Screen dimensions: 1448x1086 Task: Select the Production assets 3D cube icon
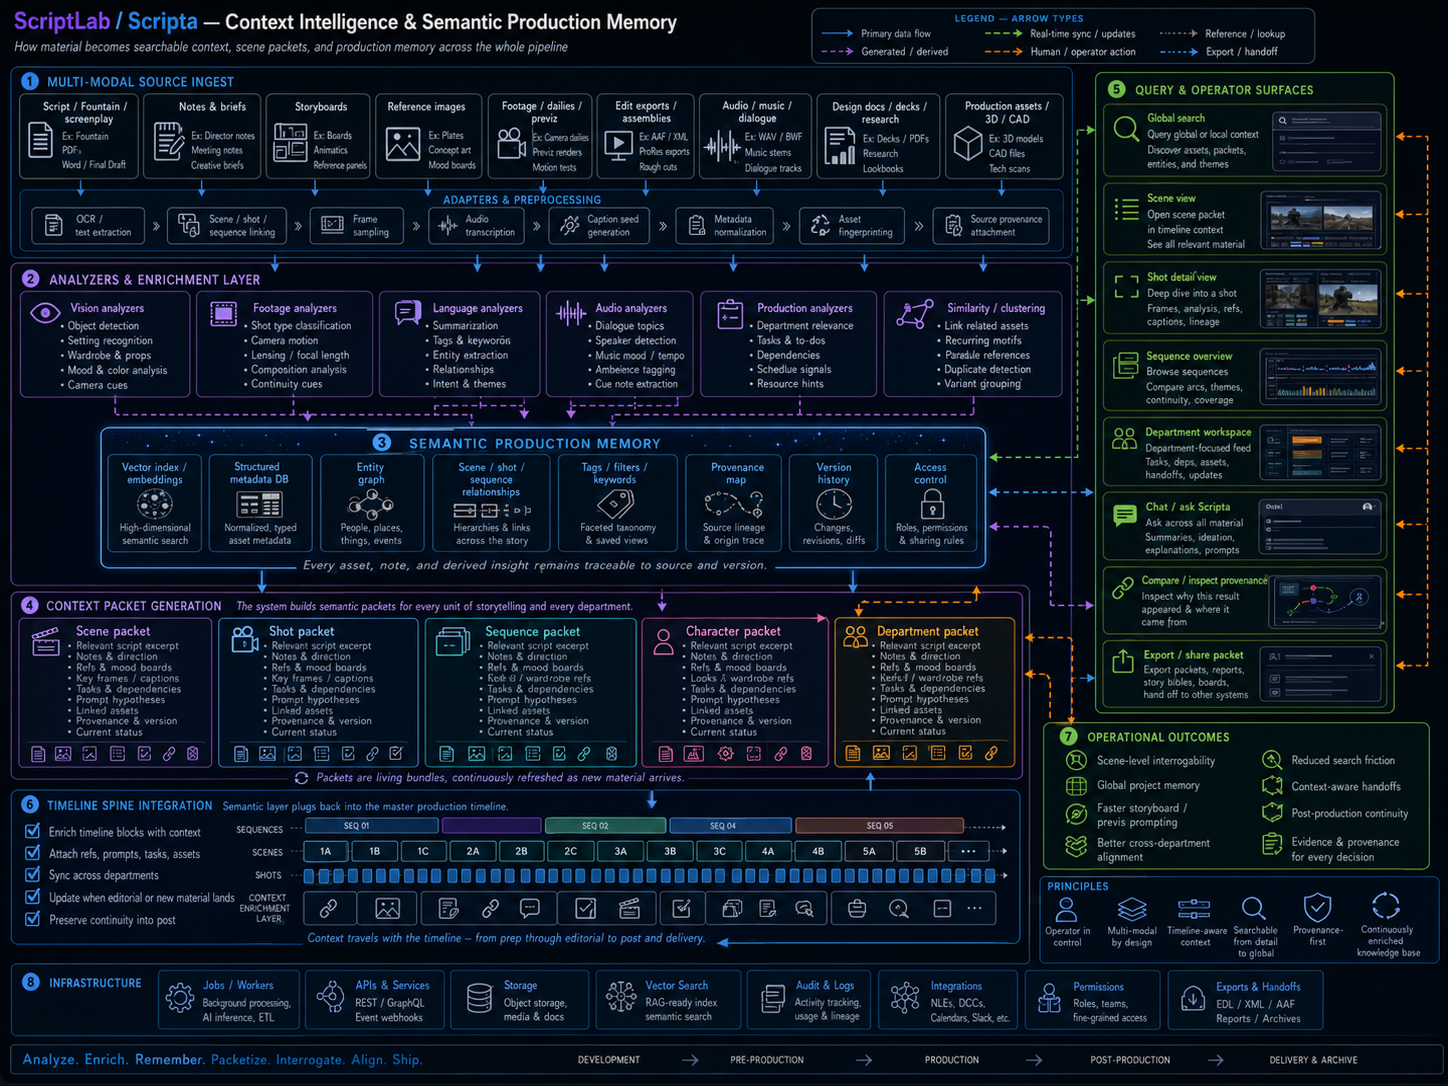(967, 144)
